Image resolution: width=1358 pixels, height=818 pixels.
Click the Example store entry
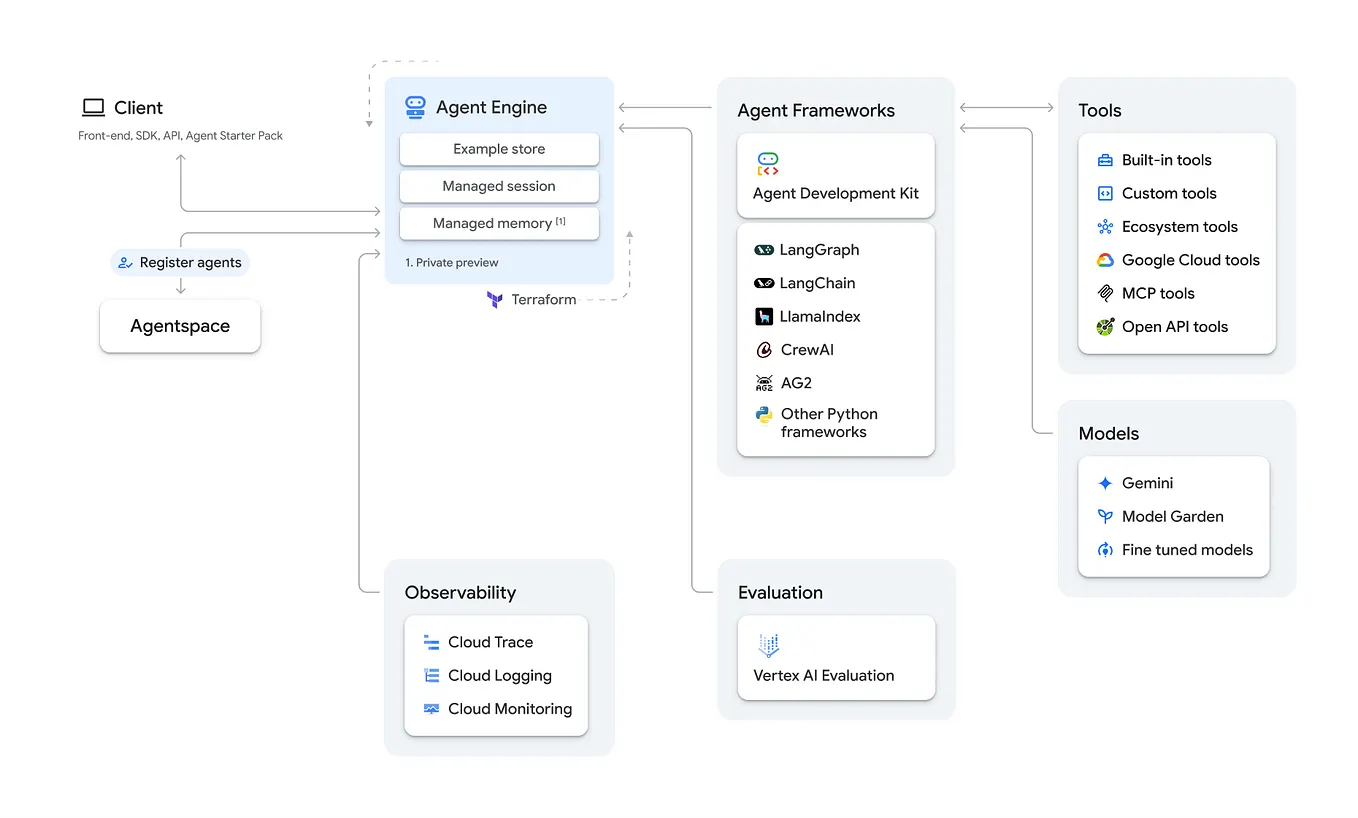click(x=498, y=148)
